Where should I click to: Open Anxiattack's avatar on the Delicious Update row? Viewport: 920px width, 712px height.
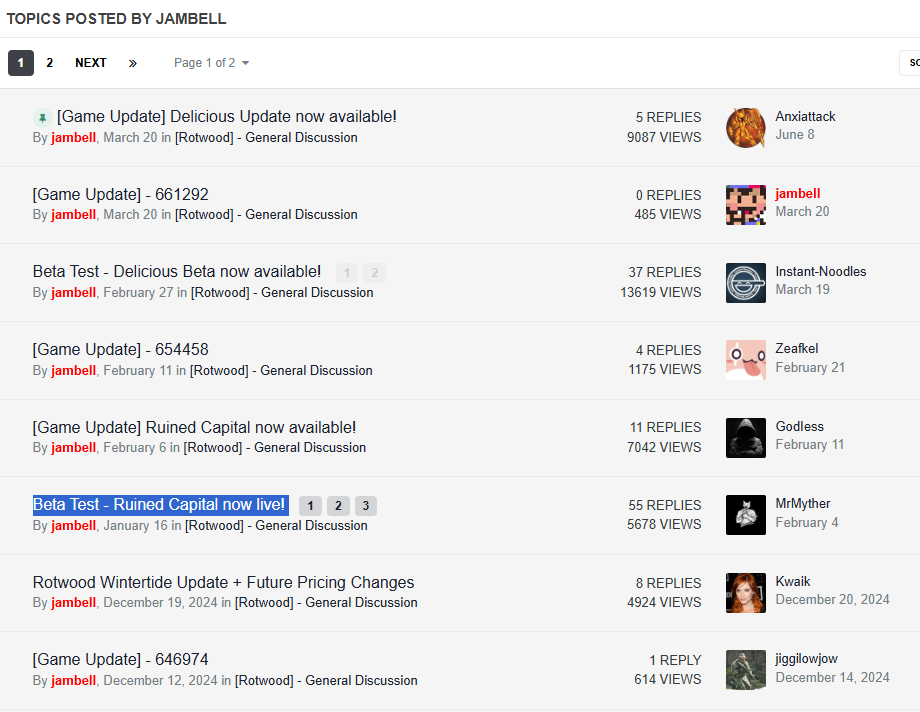[745, 127]
